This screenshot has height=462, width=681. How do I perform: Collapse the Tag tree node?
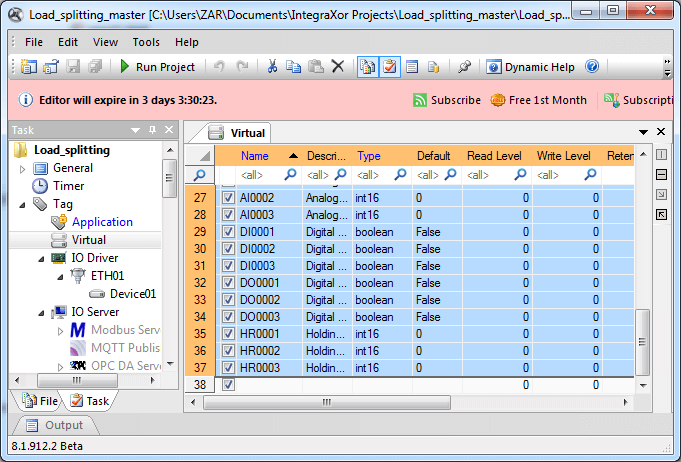point(23,205)
